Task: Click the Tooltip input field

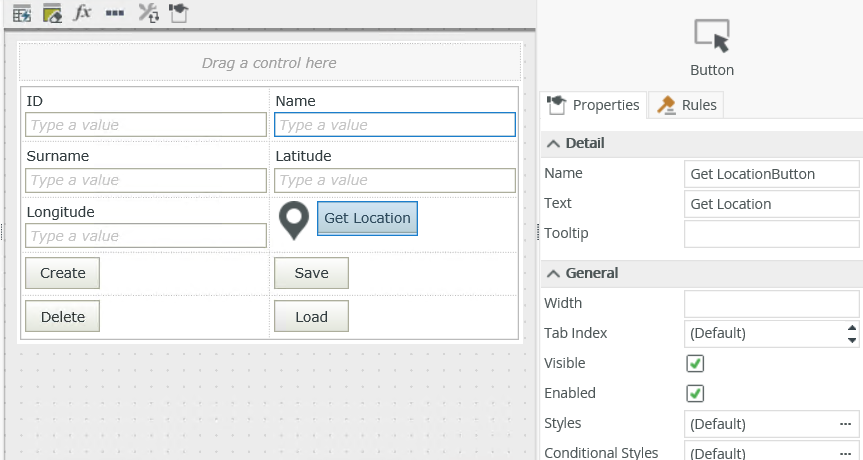Action: 771,233
